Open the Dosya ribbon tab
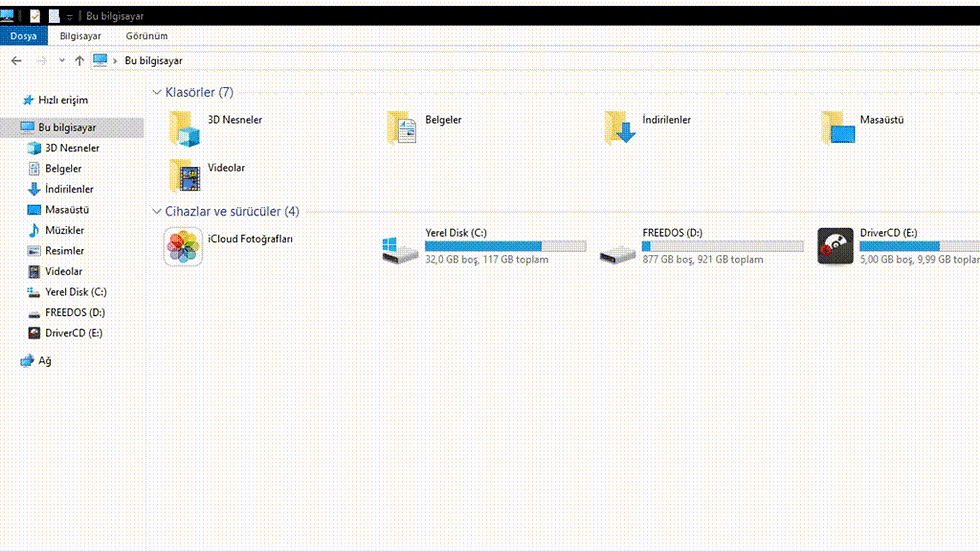The image size is (980, 551). pyautogui.click(x=23, y=36)
